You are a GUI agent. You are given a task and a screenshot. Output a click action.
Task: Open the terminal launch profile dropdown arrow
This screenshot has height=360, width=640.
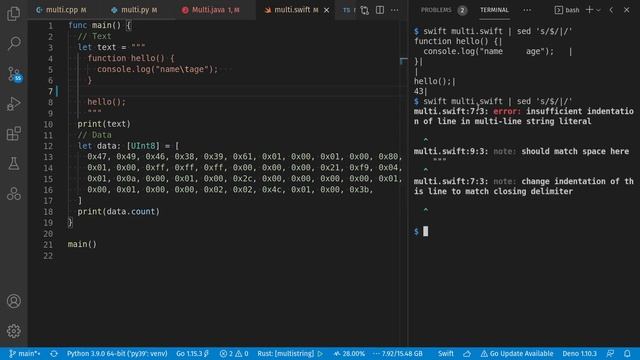[598, 10]
